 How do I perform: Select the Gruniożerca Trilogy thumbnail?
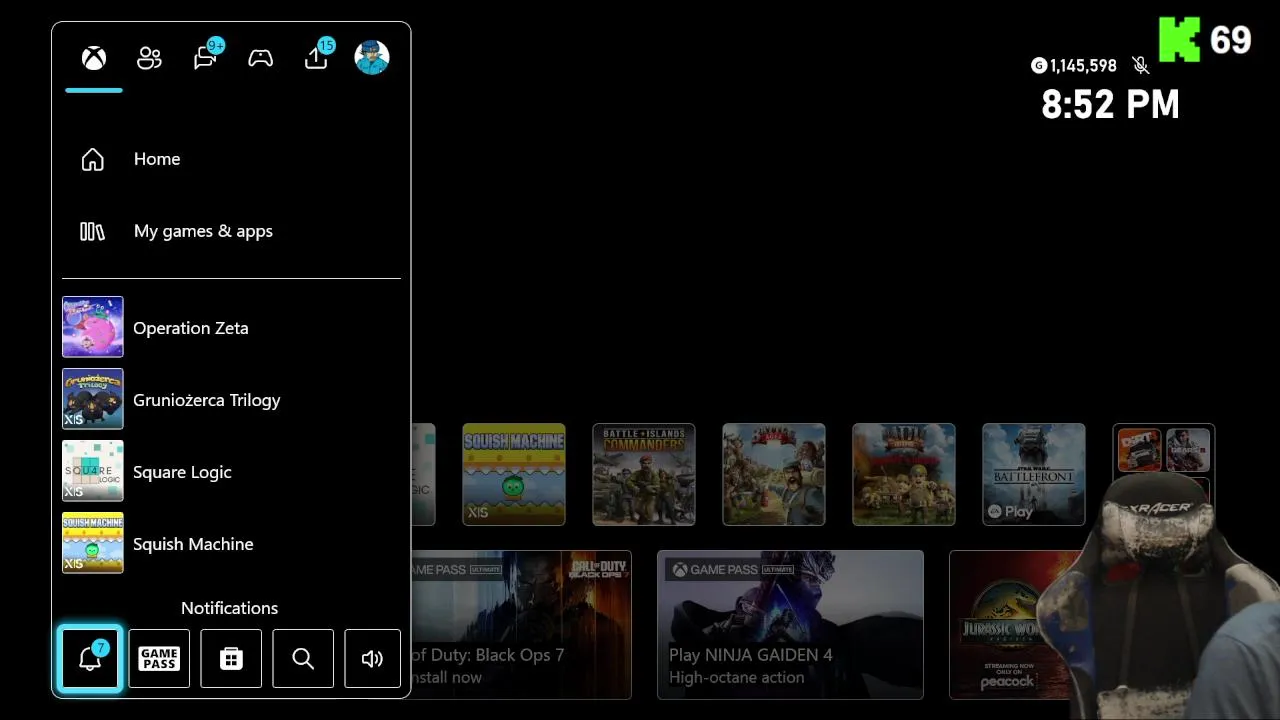(93, 399)
